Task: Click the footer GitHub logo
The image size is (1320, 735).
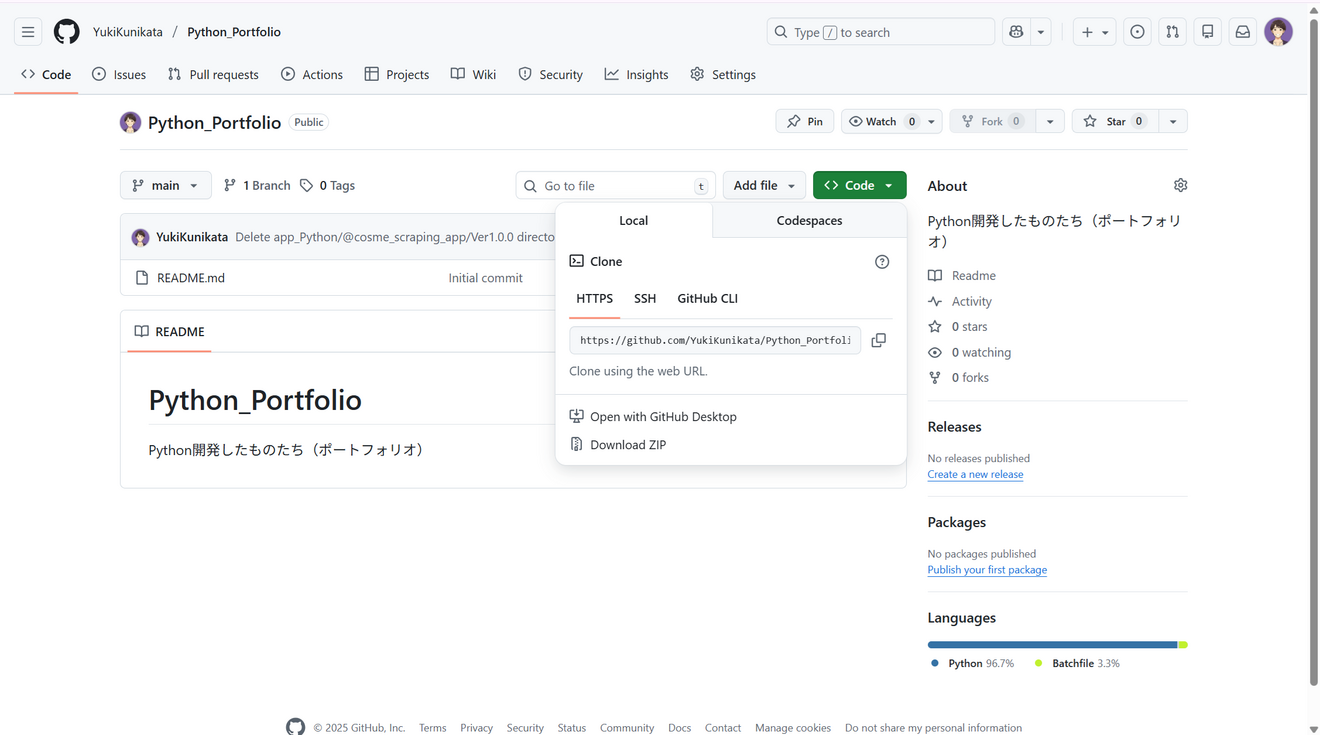Action: 295,727
